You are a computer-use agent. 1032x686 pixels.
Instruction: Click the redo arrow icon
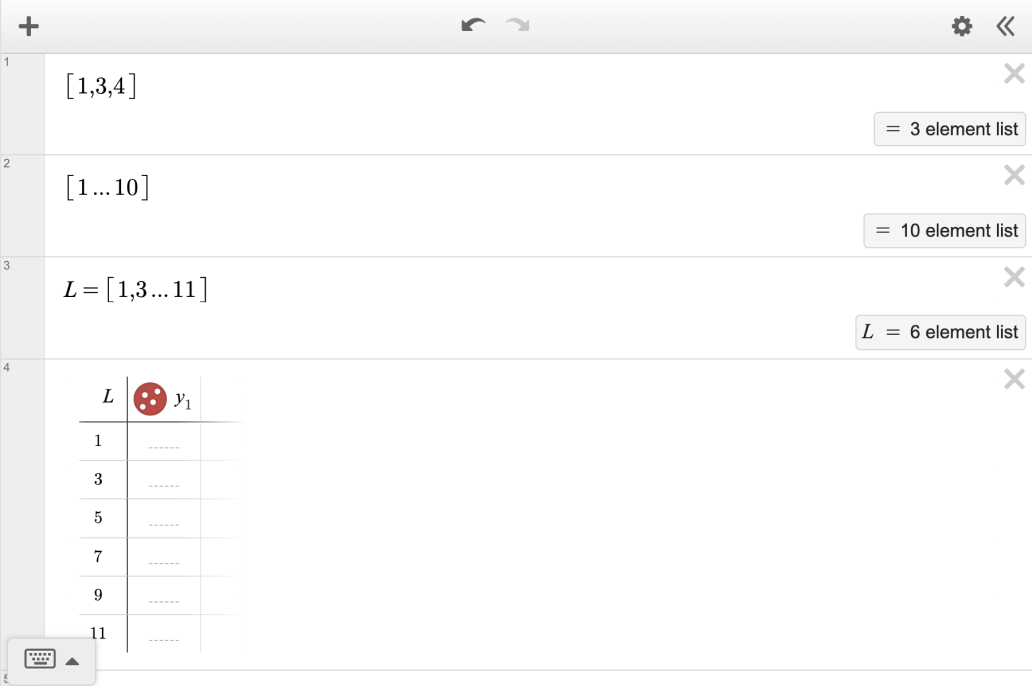(517, 26)
